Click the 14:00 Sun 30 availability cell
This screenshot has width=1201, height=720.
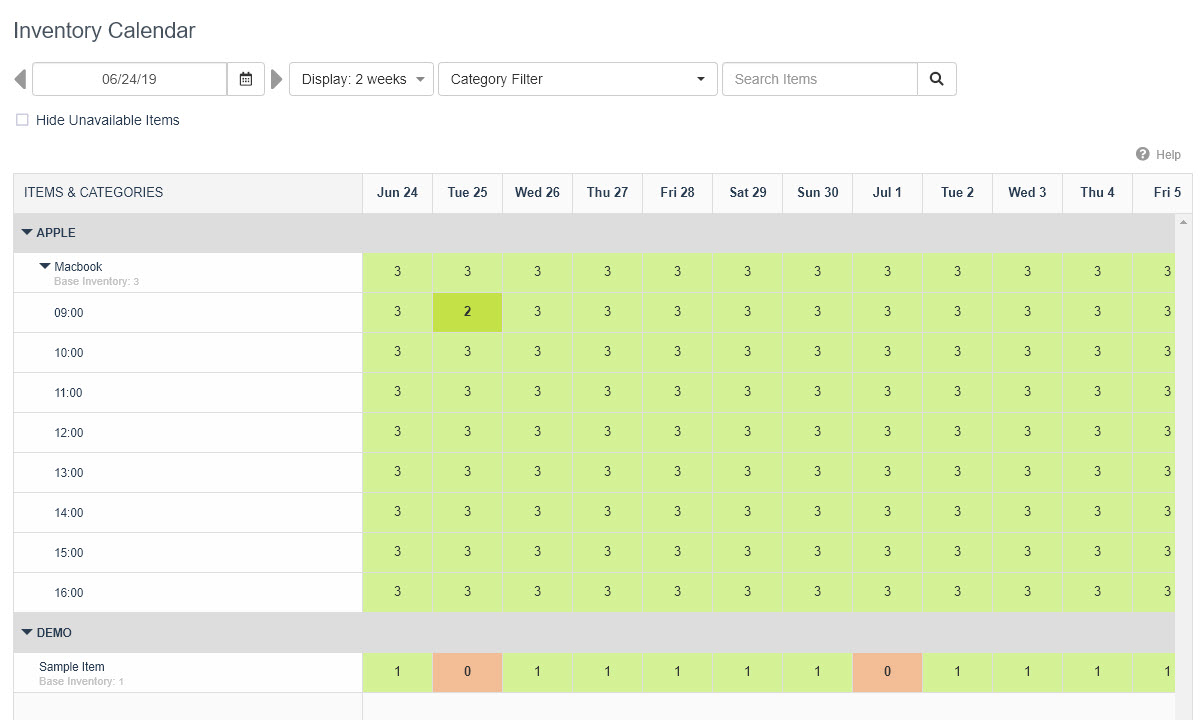pos(817,512)
